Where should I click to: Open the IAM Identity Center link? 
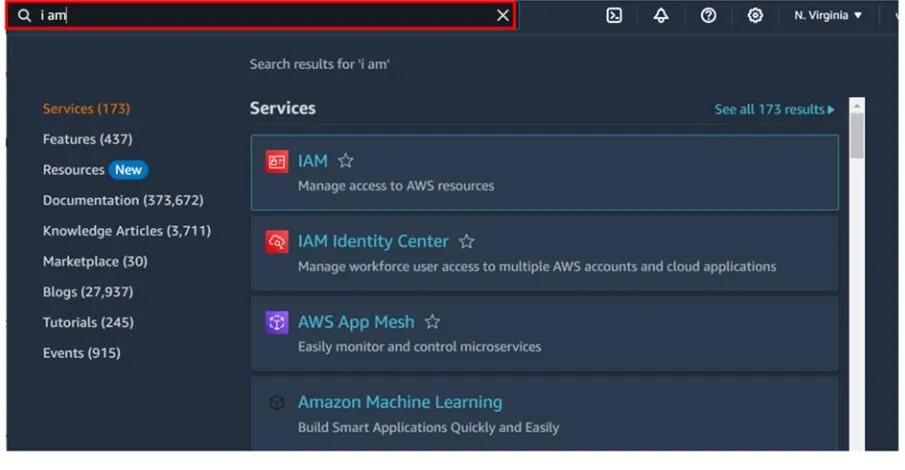click(x=373, y=241)
